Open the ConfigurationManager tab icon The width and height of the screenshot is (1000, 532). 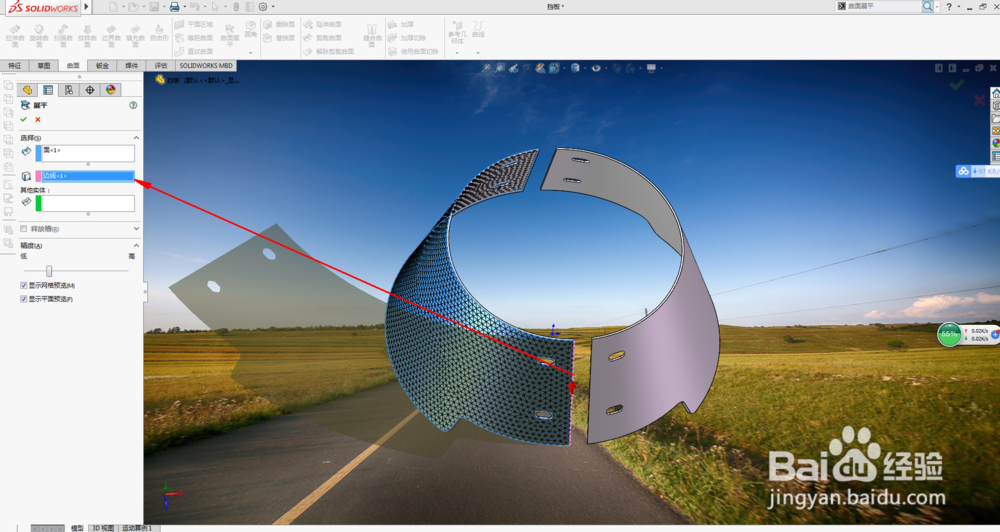[x=69, y=90]
